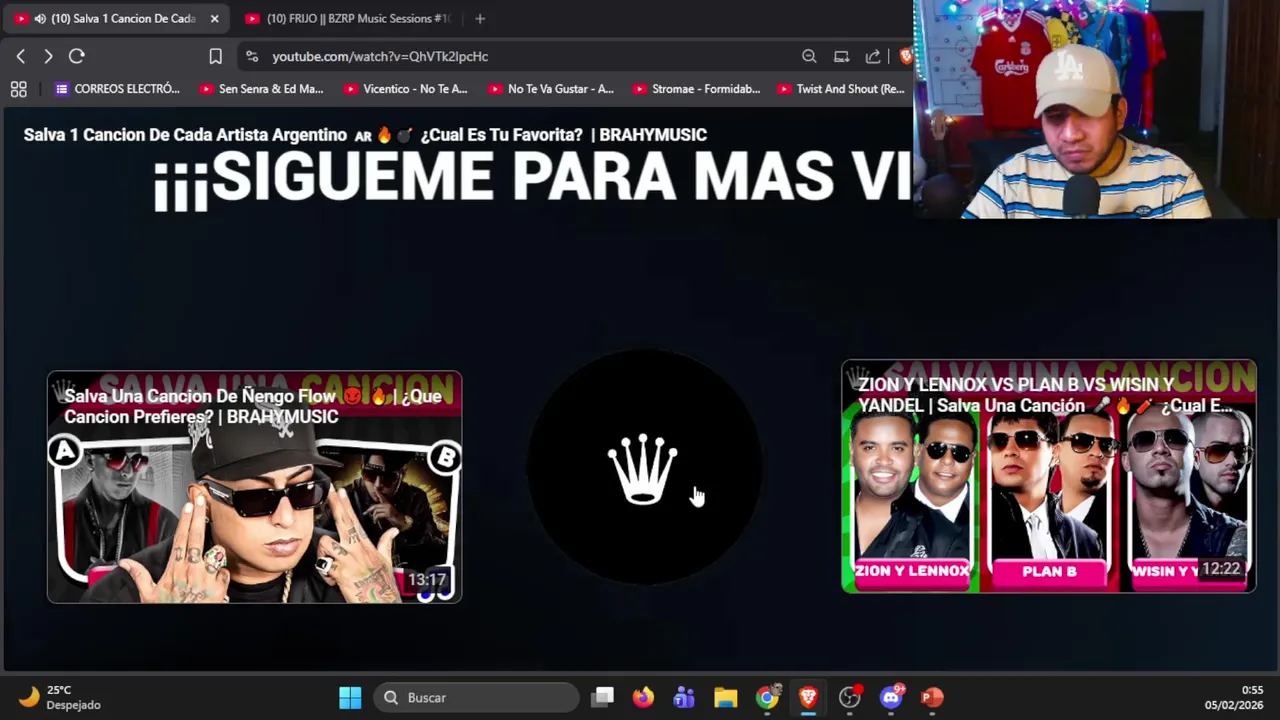
Task: Go forward with the browser forward arrow
Action: point(48,57)
